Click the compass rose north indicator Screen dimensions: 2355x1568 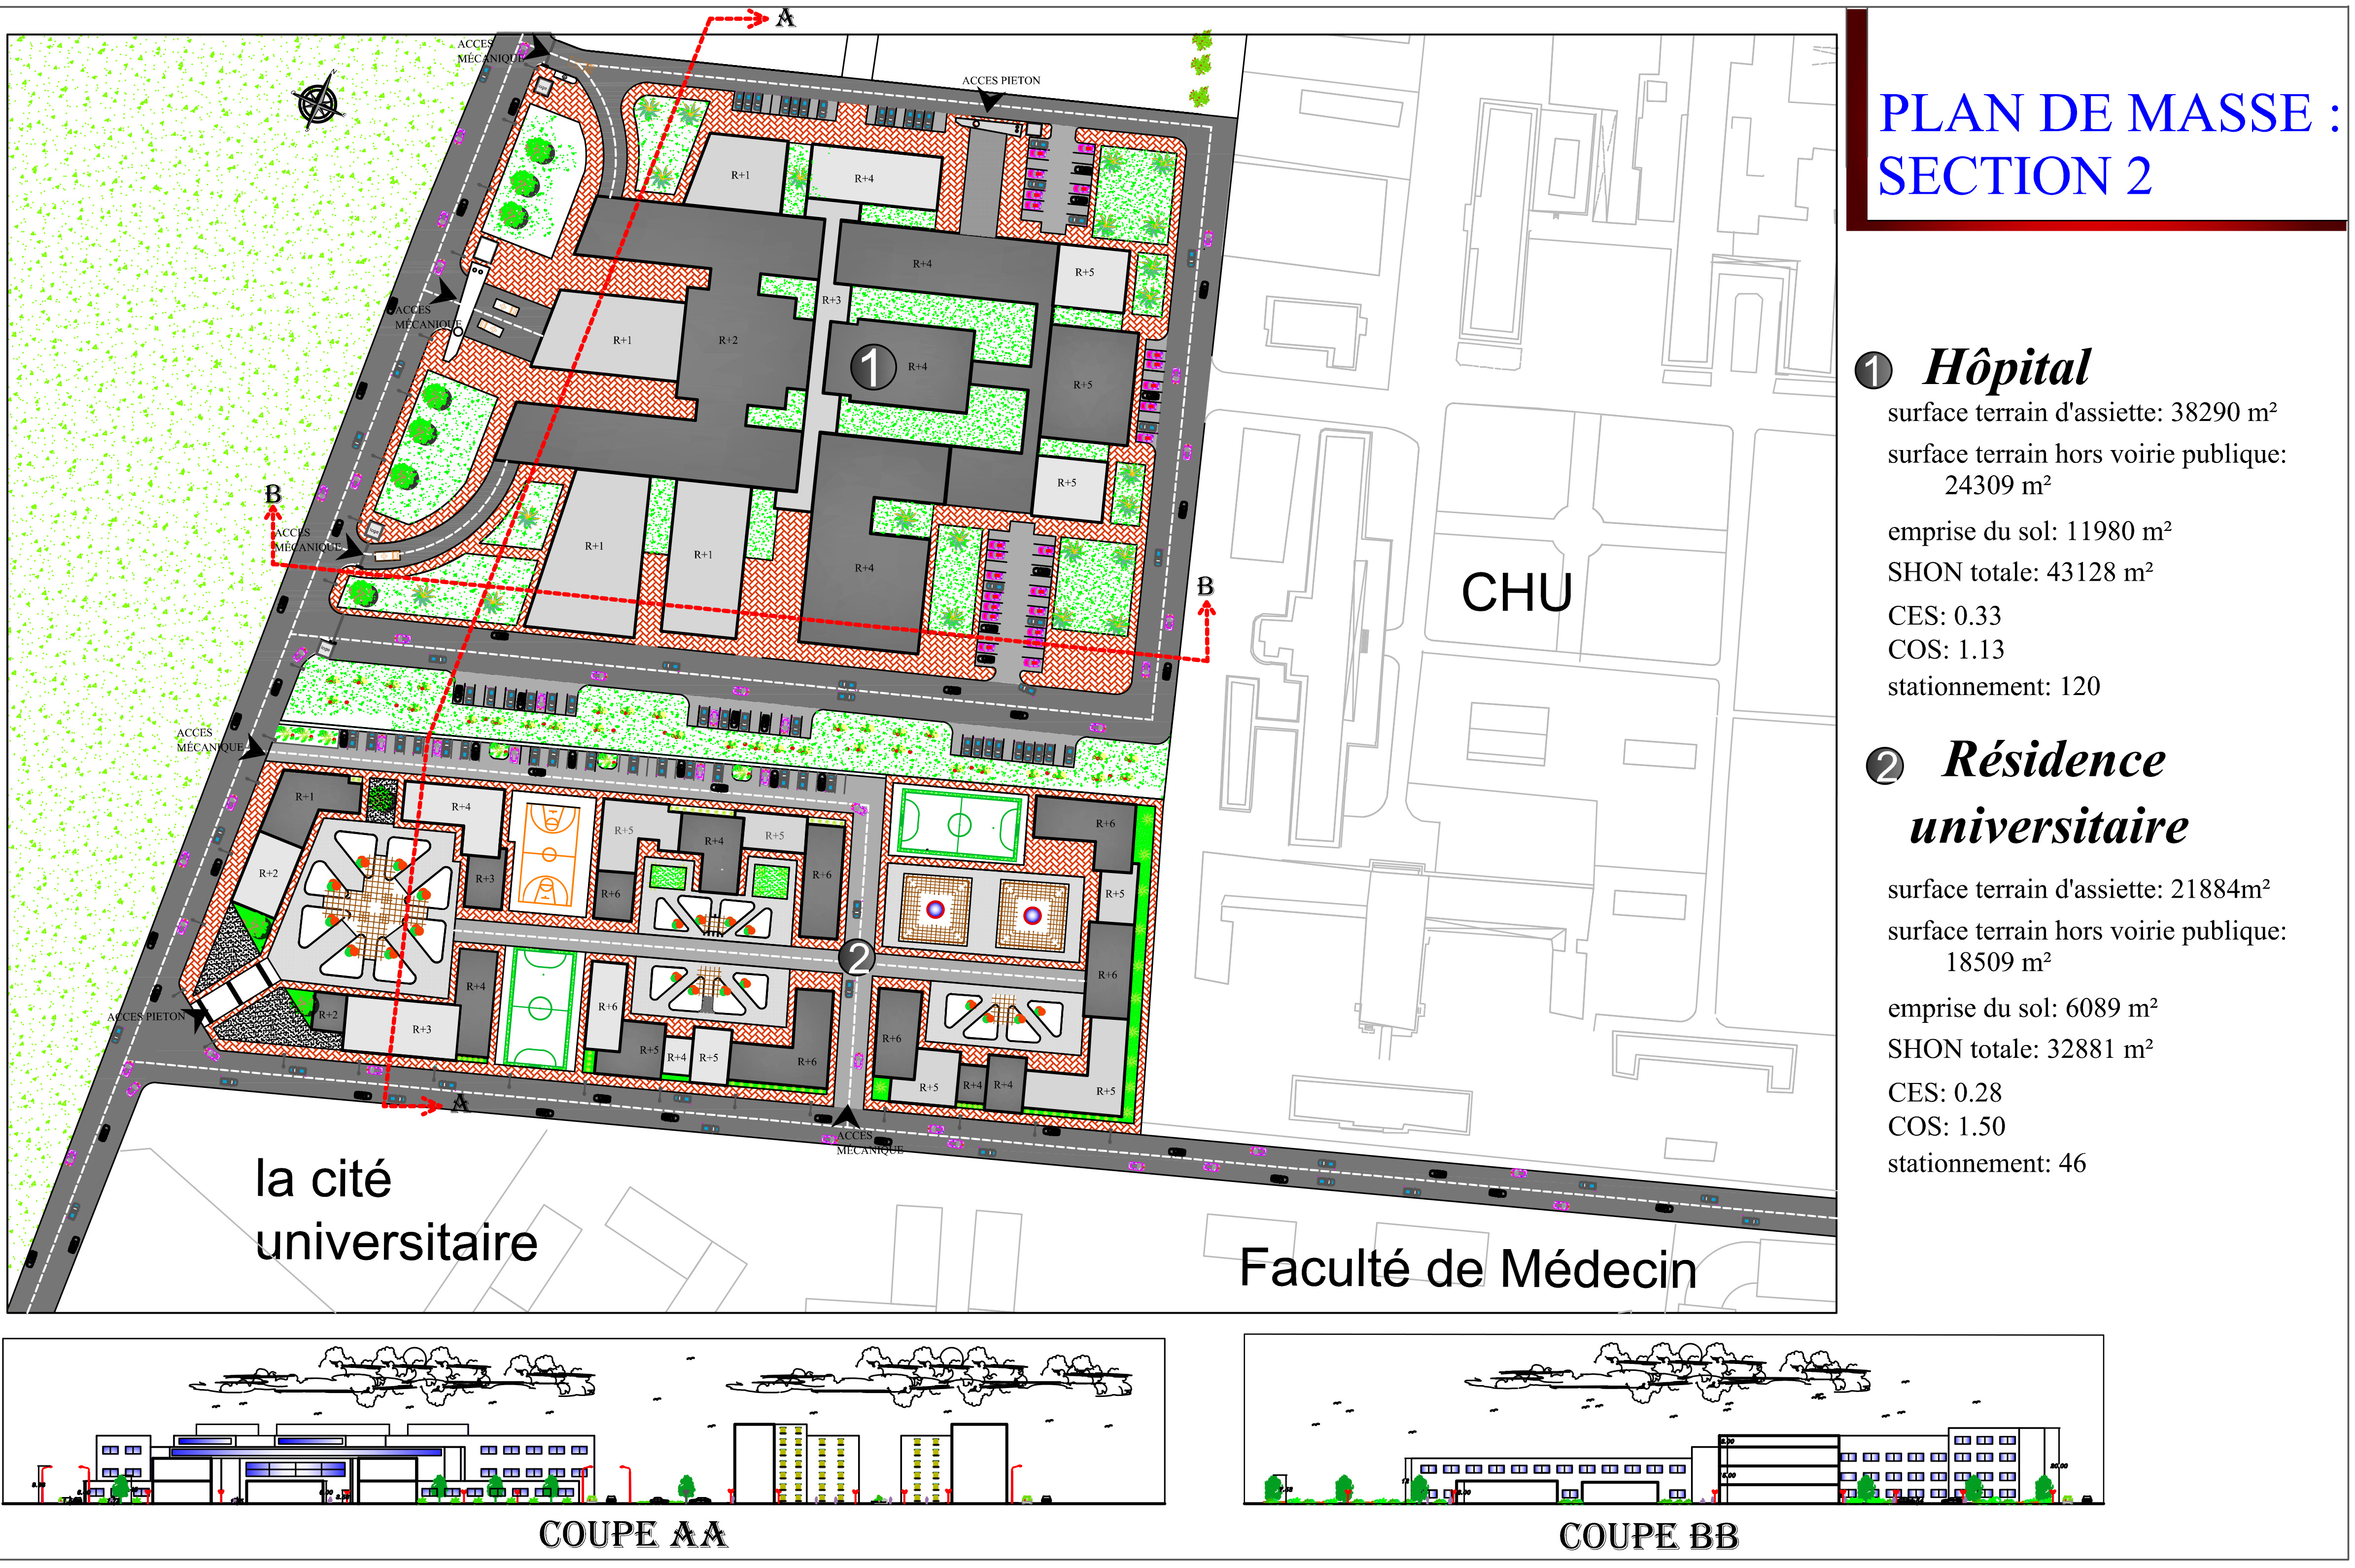(319, 101)
